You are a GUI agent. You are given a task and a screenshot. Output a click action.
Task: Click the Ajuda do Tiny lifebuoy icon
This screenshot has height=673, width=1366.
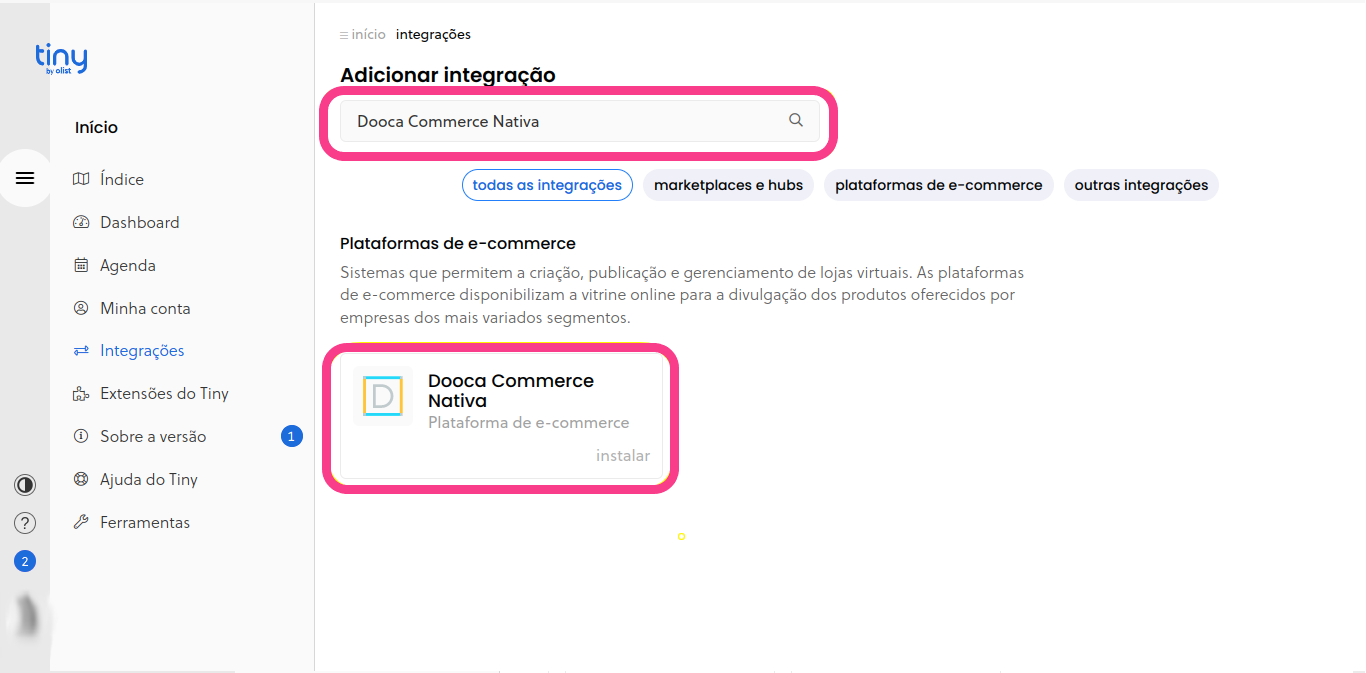click(81, 480)
